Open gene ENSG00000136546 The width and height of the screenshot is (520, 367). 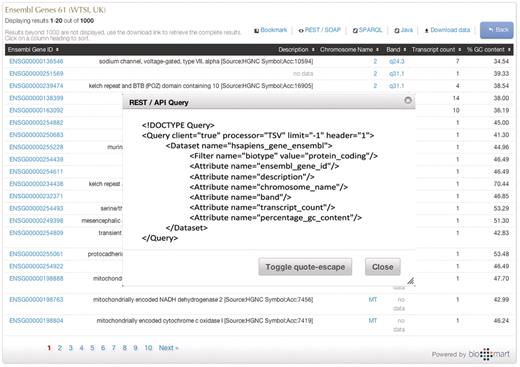point(36,61)
